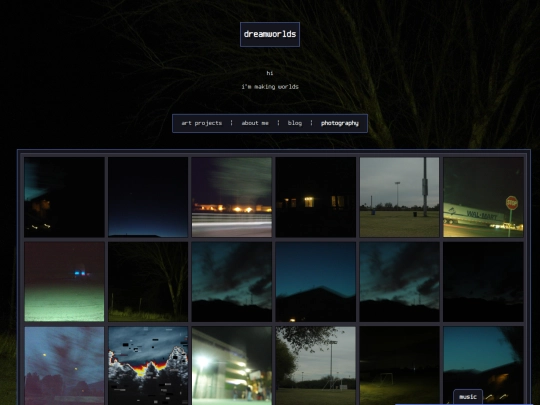Open the art projects page
The image size is (540, 405).
pyautogui.click(x=201, y=123)
